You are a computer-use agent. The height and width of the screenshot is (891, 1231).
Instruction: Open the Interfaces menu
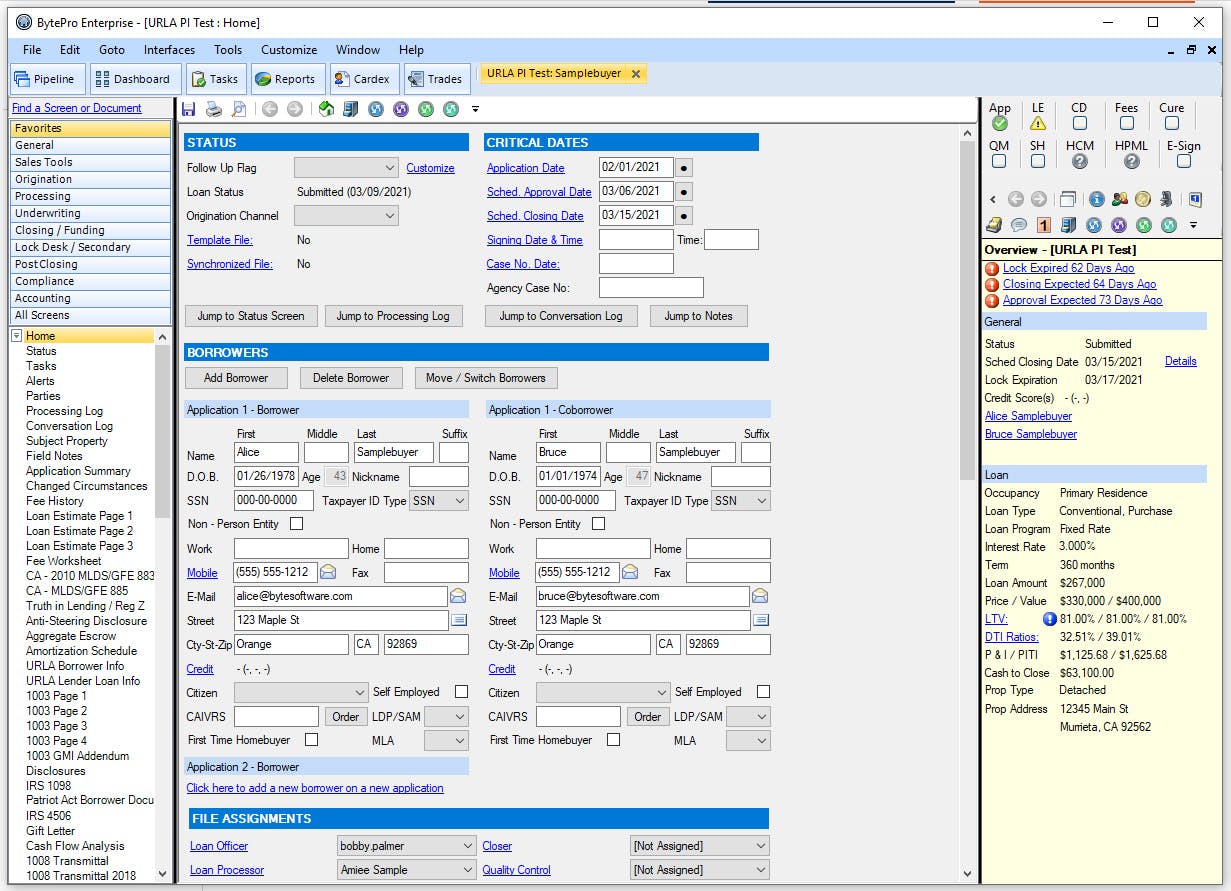coord(169,50)
